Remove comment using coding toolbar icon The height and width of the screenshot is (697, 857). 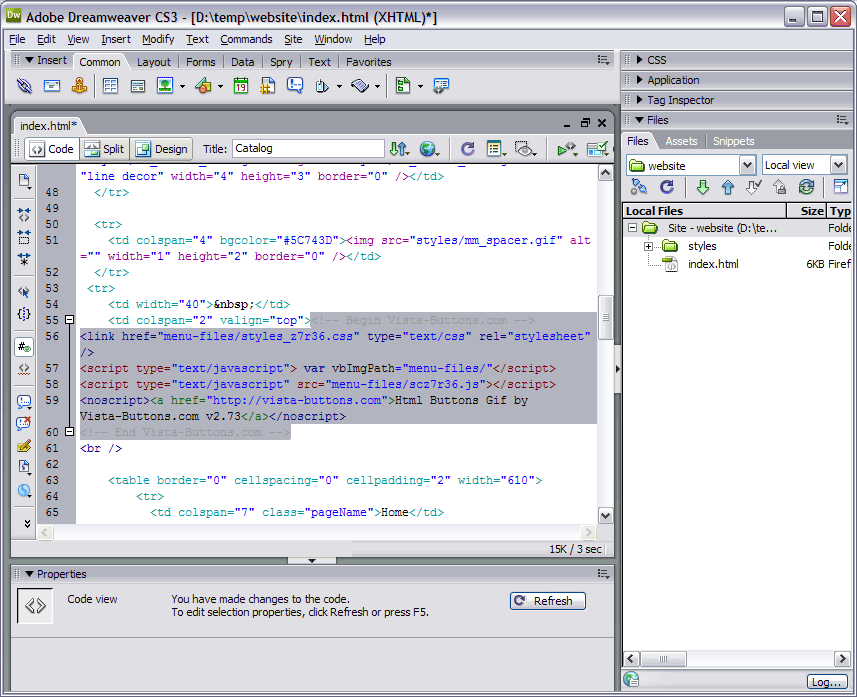point(24,424)
